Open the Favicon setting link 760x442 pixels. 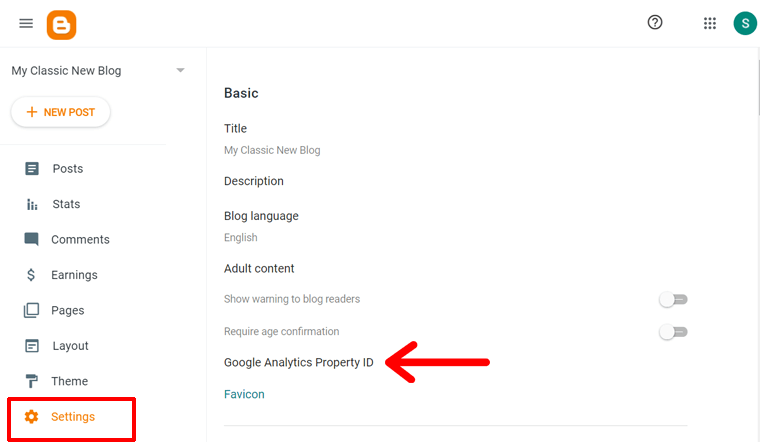point(244,394)
